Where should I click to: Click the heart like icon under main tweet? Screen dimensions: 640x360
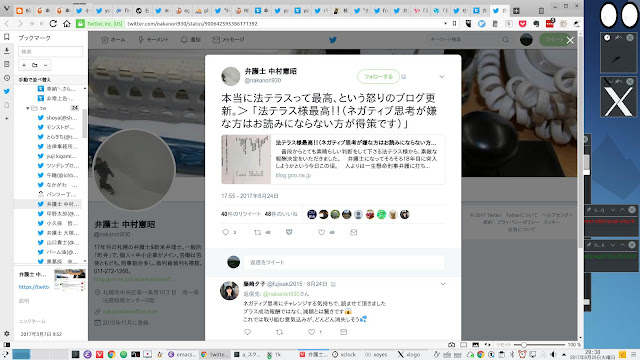point(321,232)
